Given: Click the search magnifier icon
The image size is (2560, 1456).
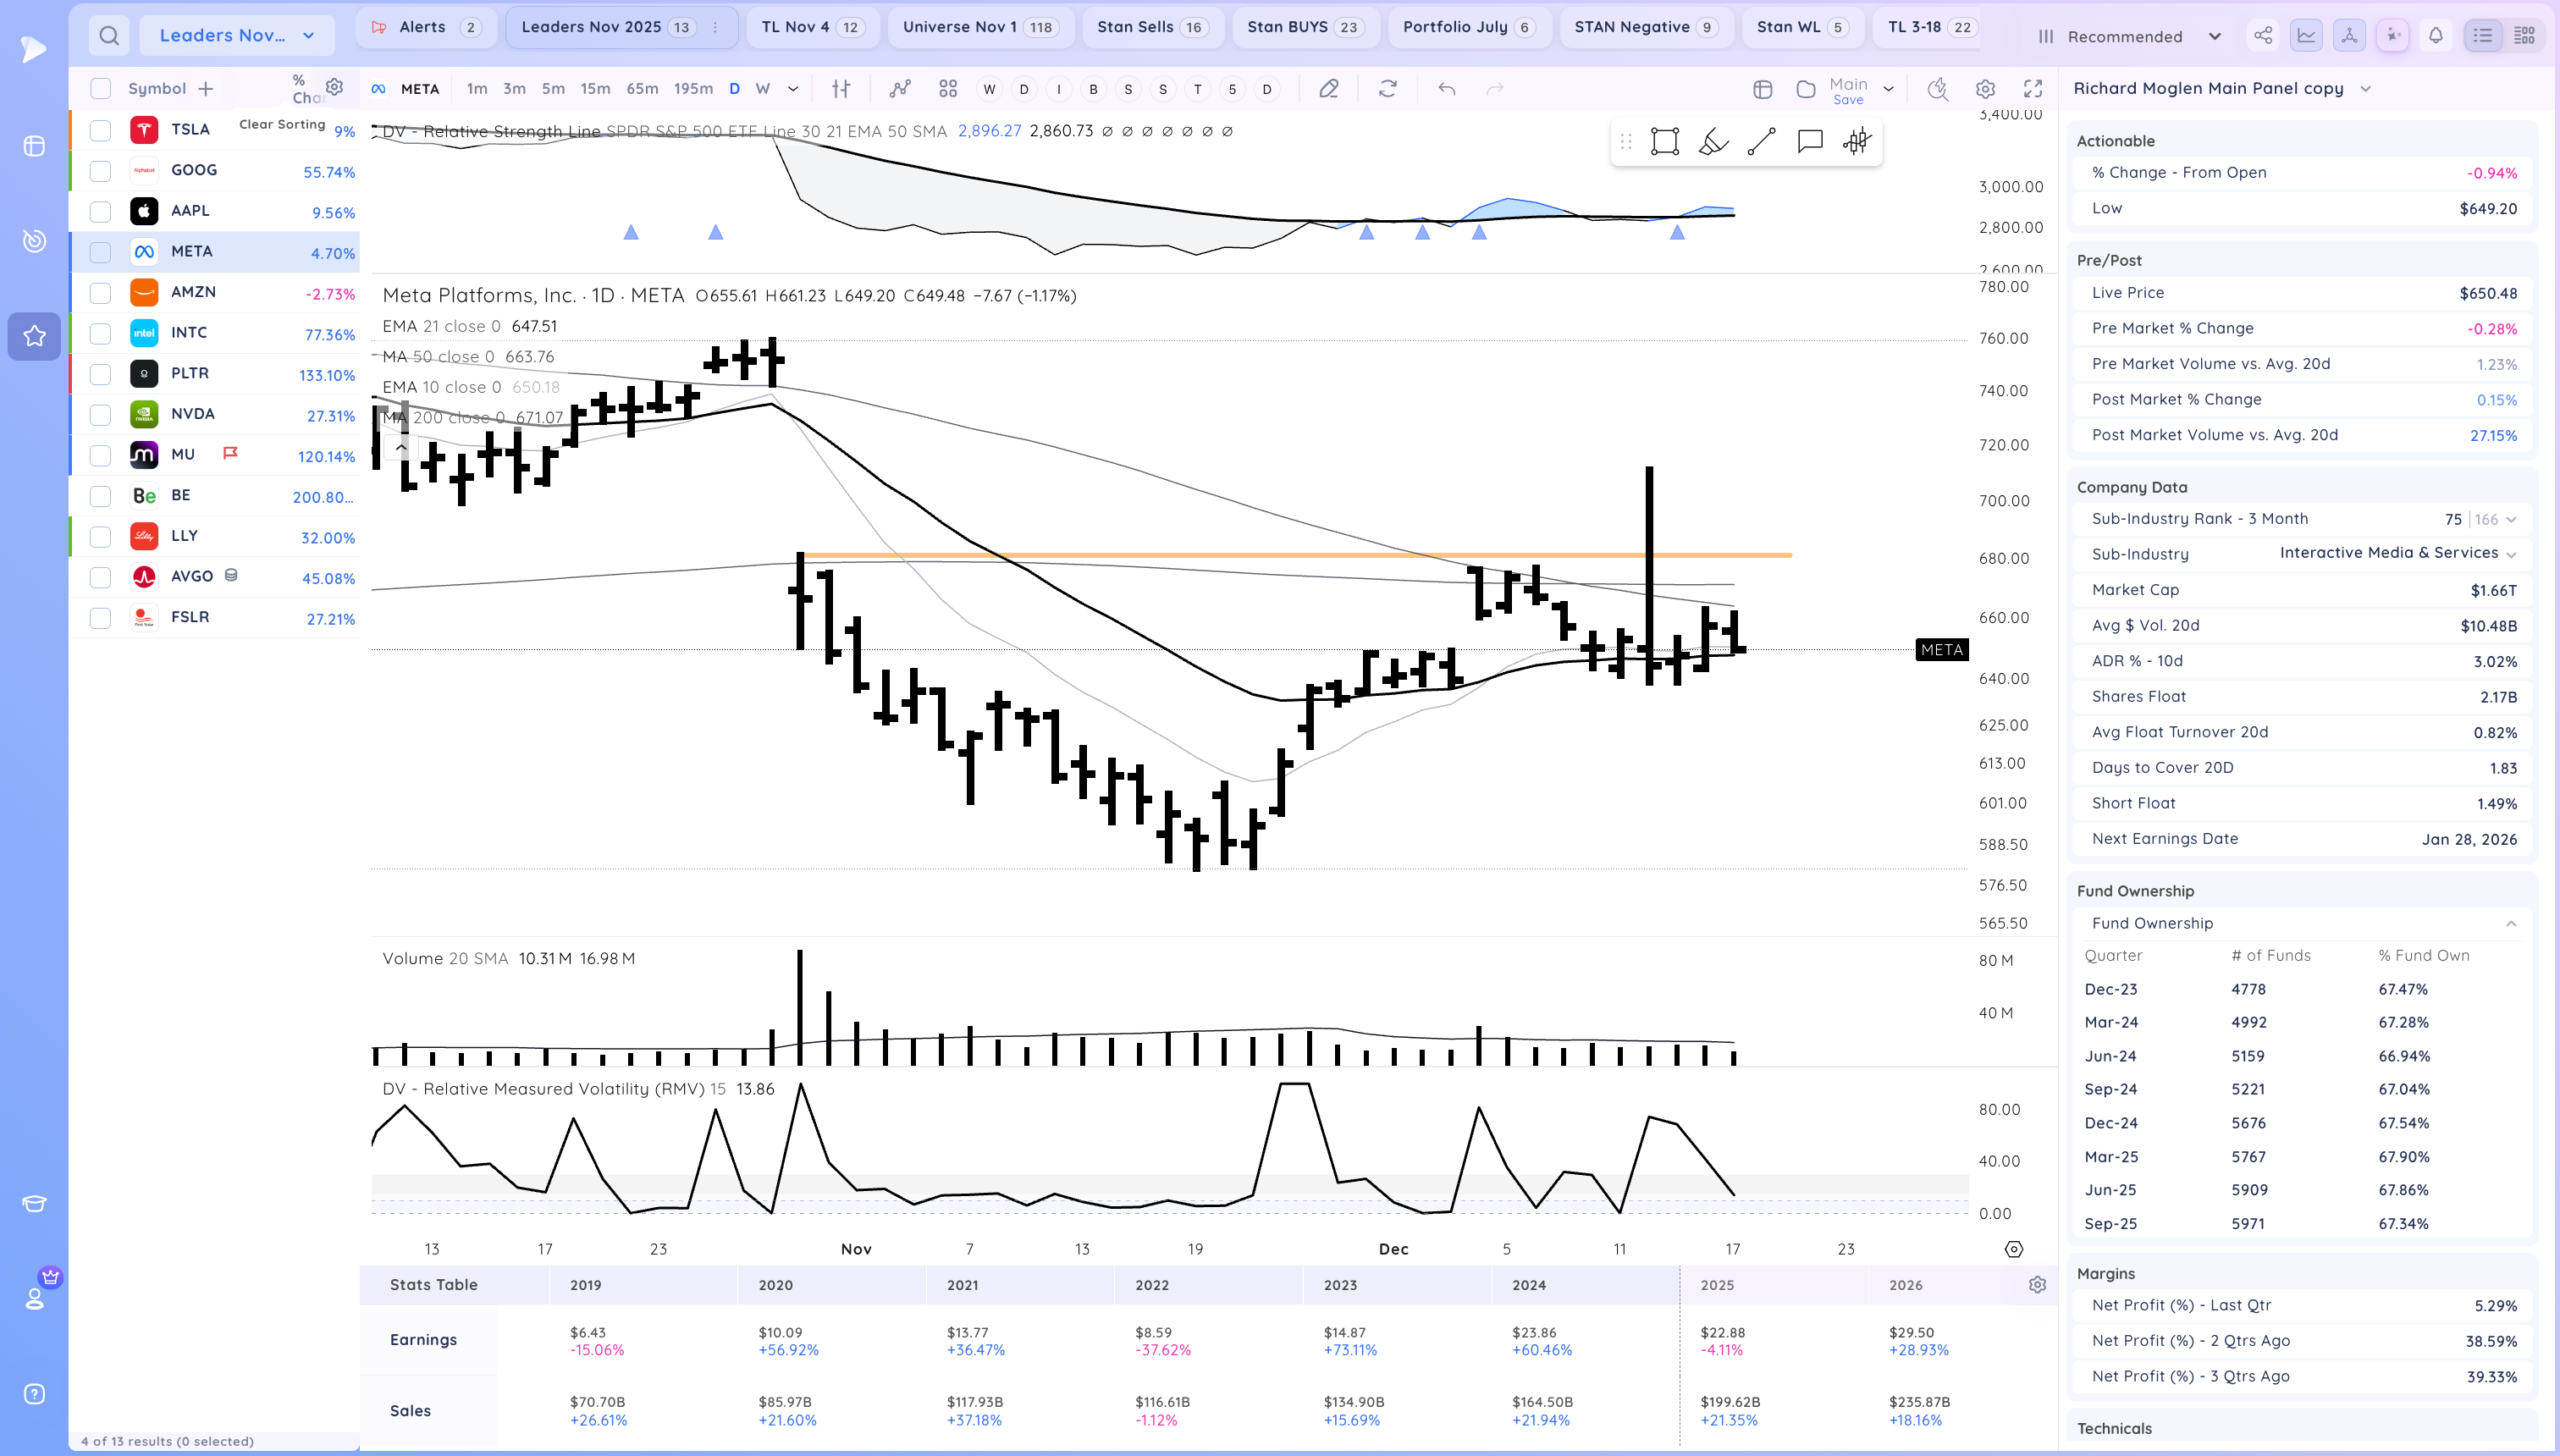Looking at the screenshot, I should coord(109,36).
